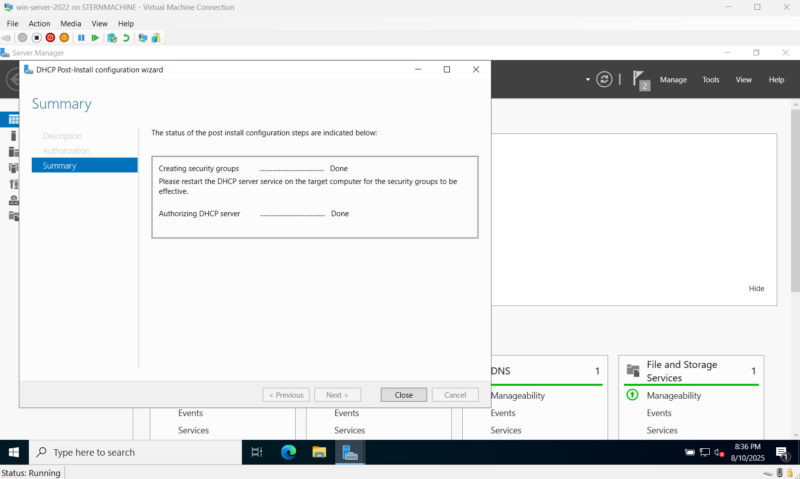Click the grey Start VM toolbar icon
This screenshot has width=800, height=479.
tap(22, 38)
